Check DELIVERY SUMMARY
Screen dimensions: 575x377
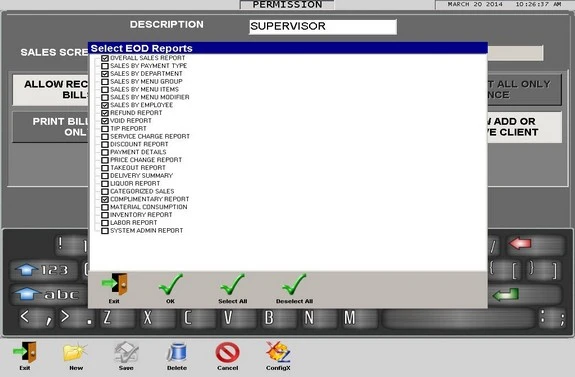(105, 176)
